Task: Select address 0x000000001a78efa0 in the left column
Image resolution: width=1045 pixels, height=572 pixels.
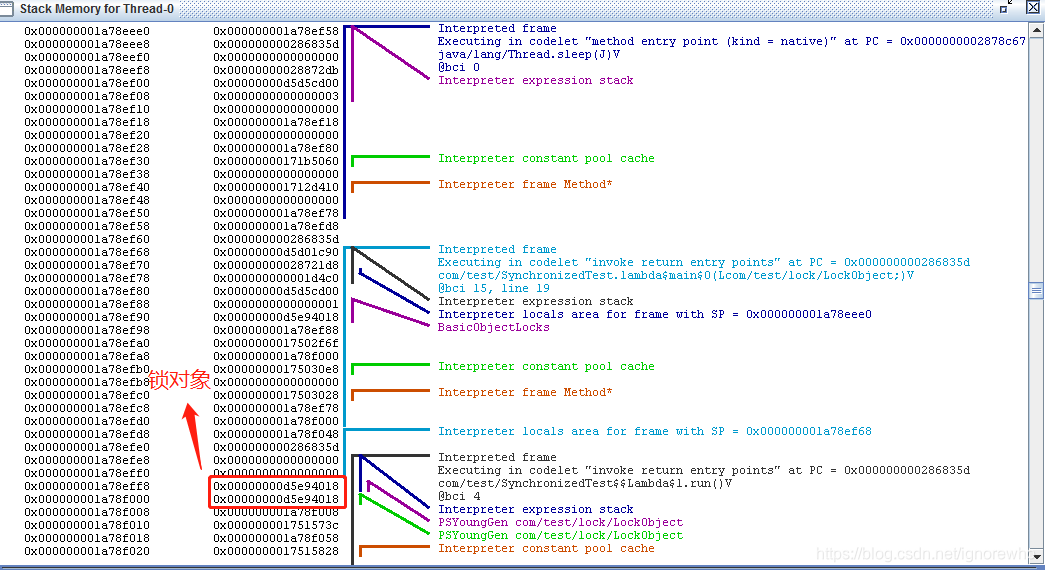Action: (x=87, y=343)
